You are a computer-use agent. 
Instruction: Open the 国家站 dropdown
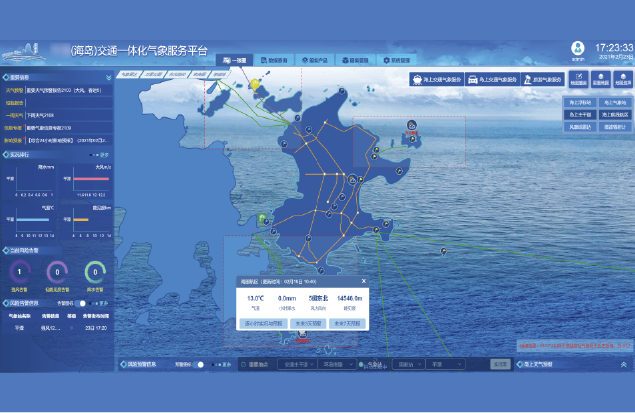409,364
